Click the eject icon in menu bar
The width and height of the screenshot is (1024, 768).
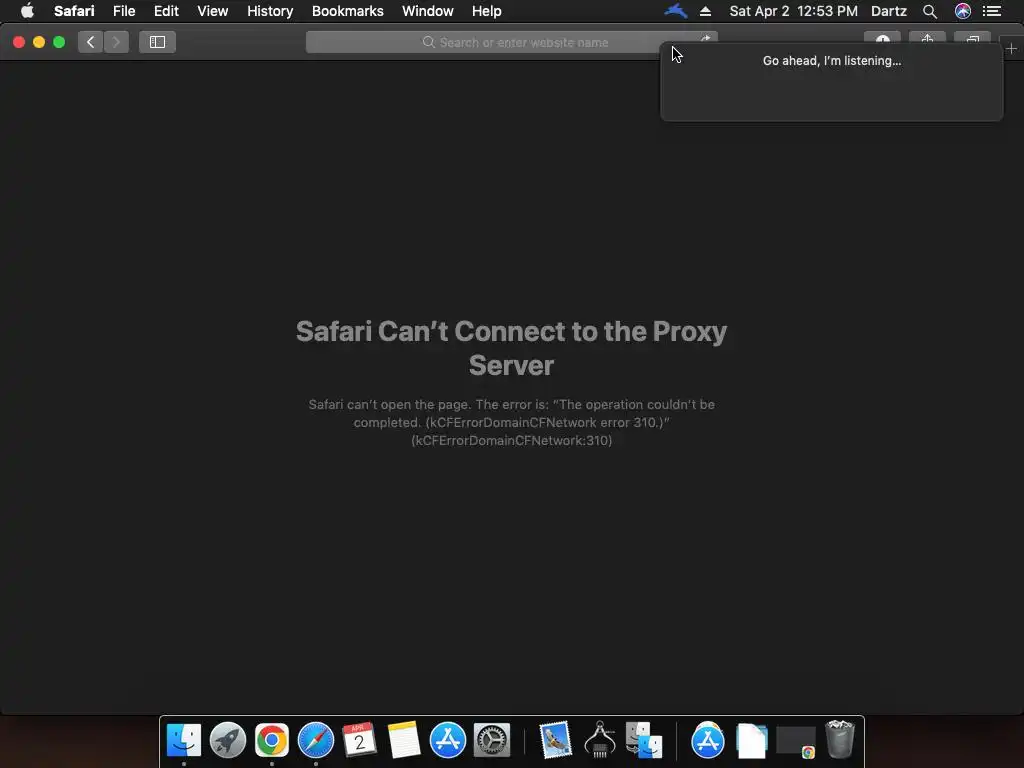[705, 11]
